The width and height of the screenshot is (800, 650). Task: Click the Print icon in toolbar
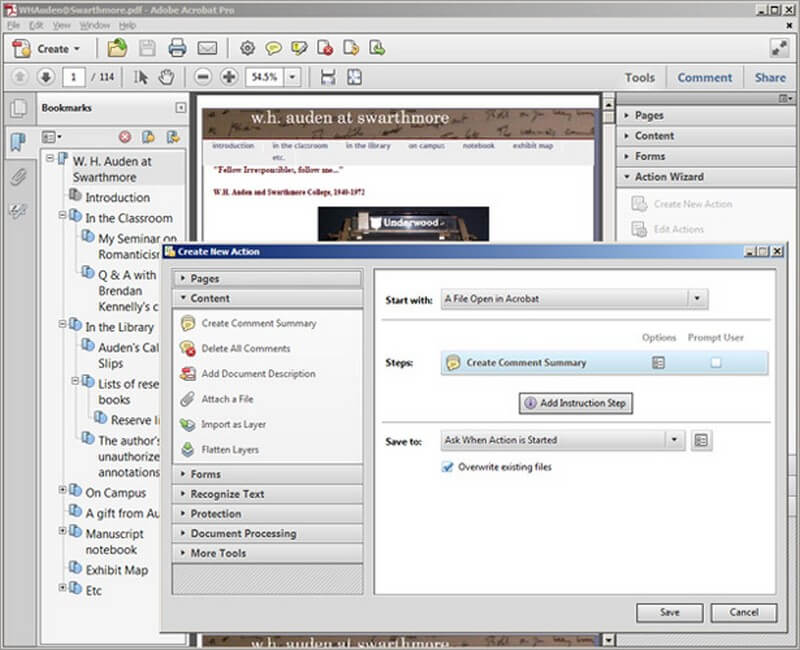pos(177,48)
